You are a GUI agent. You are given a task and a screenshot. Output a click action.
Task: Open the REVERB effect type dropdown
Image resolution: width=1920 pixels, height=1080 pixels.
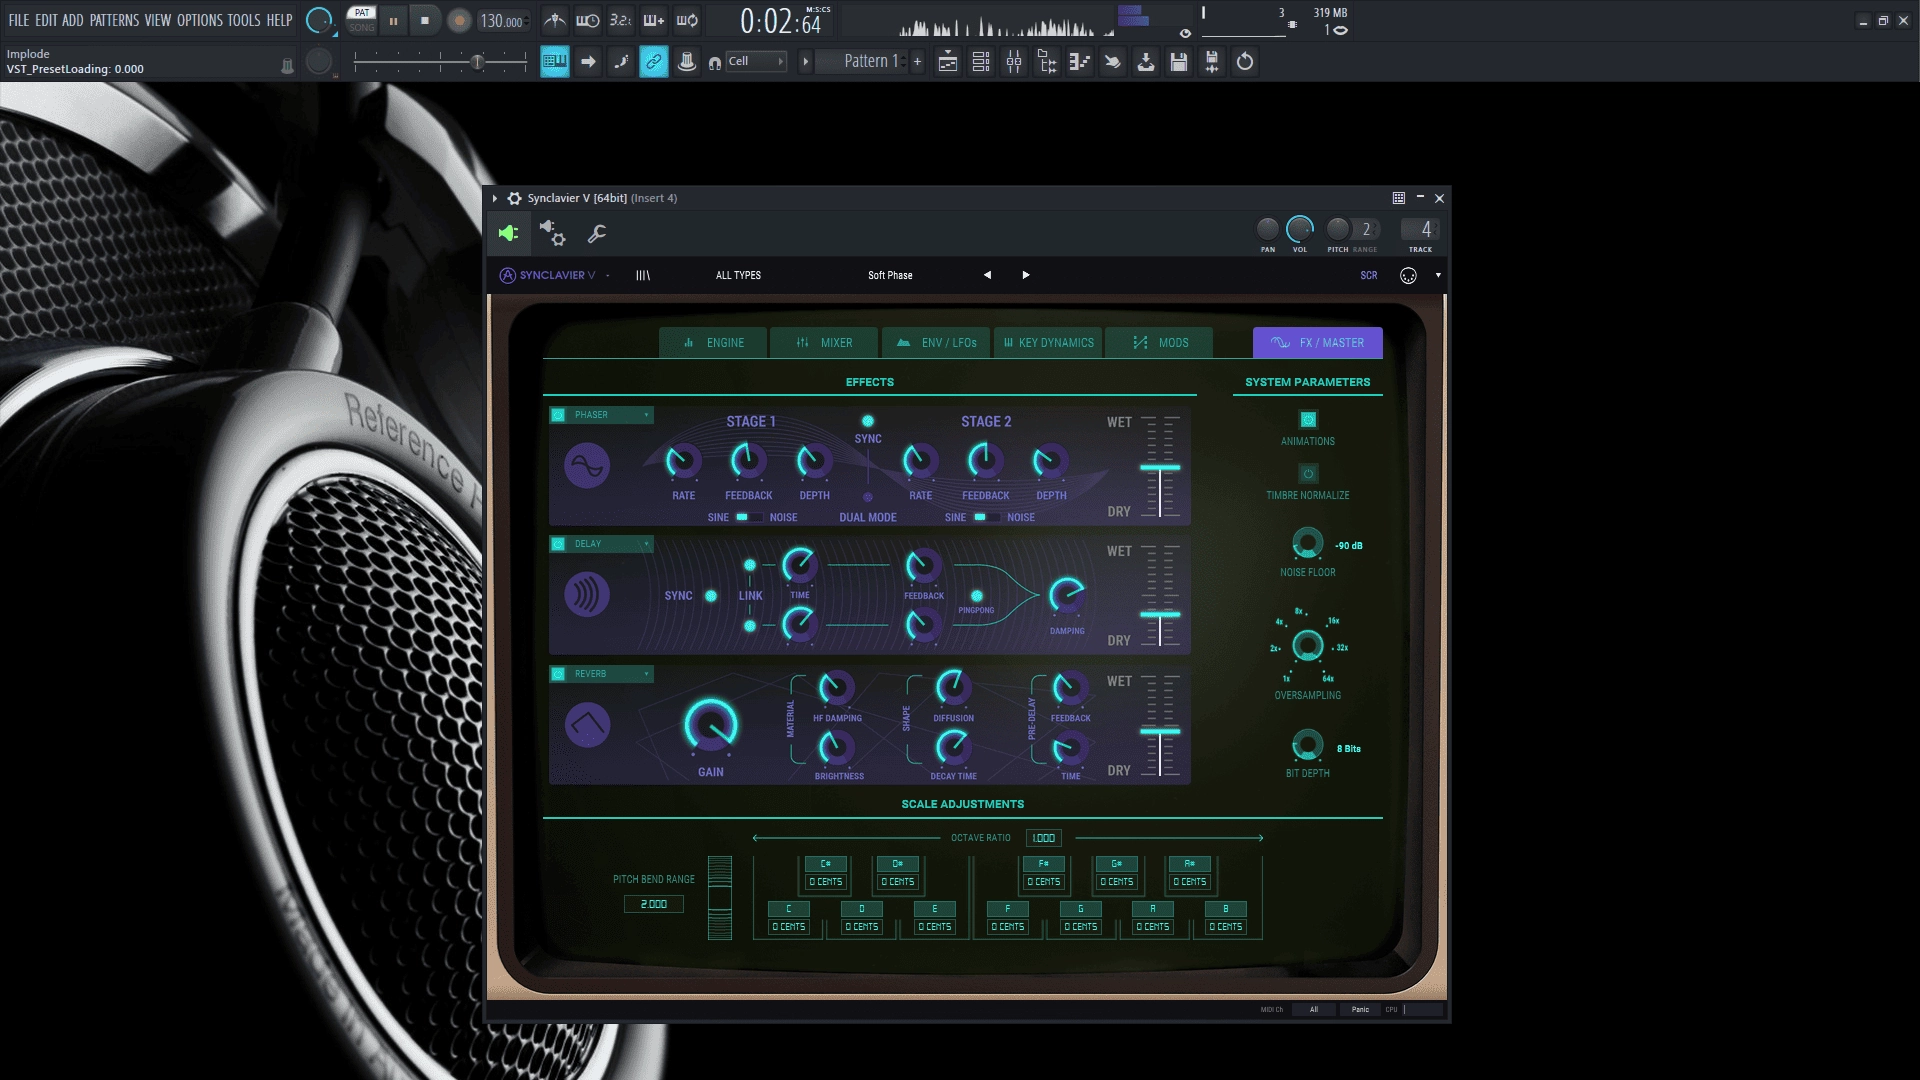[611, 674]
